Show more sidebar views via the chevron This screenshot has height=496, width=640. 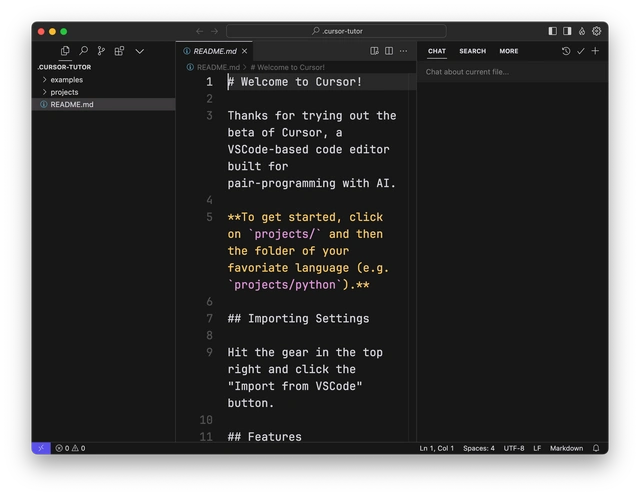(x=139, y=51)
